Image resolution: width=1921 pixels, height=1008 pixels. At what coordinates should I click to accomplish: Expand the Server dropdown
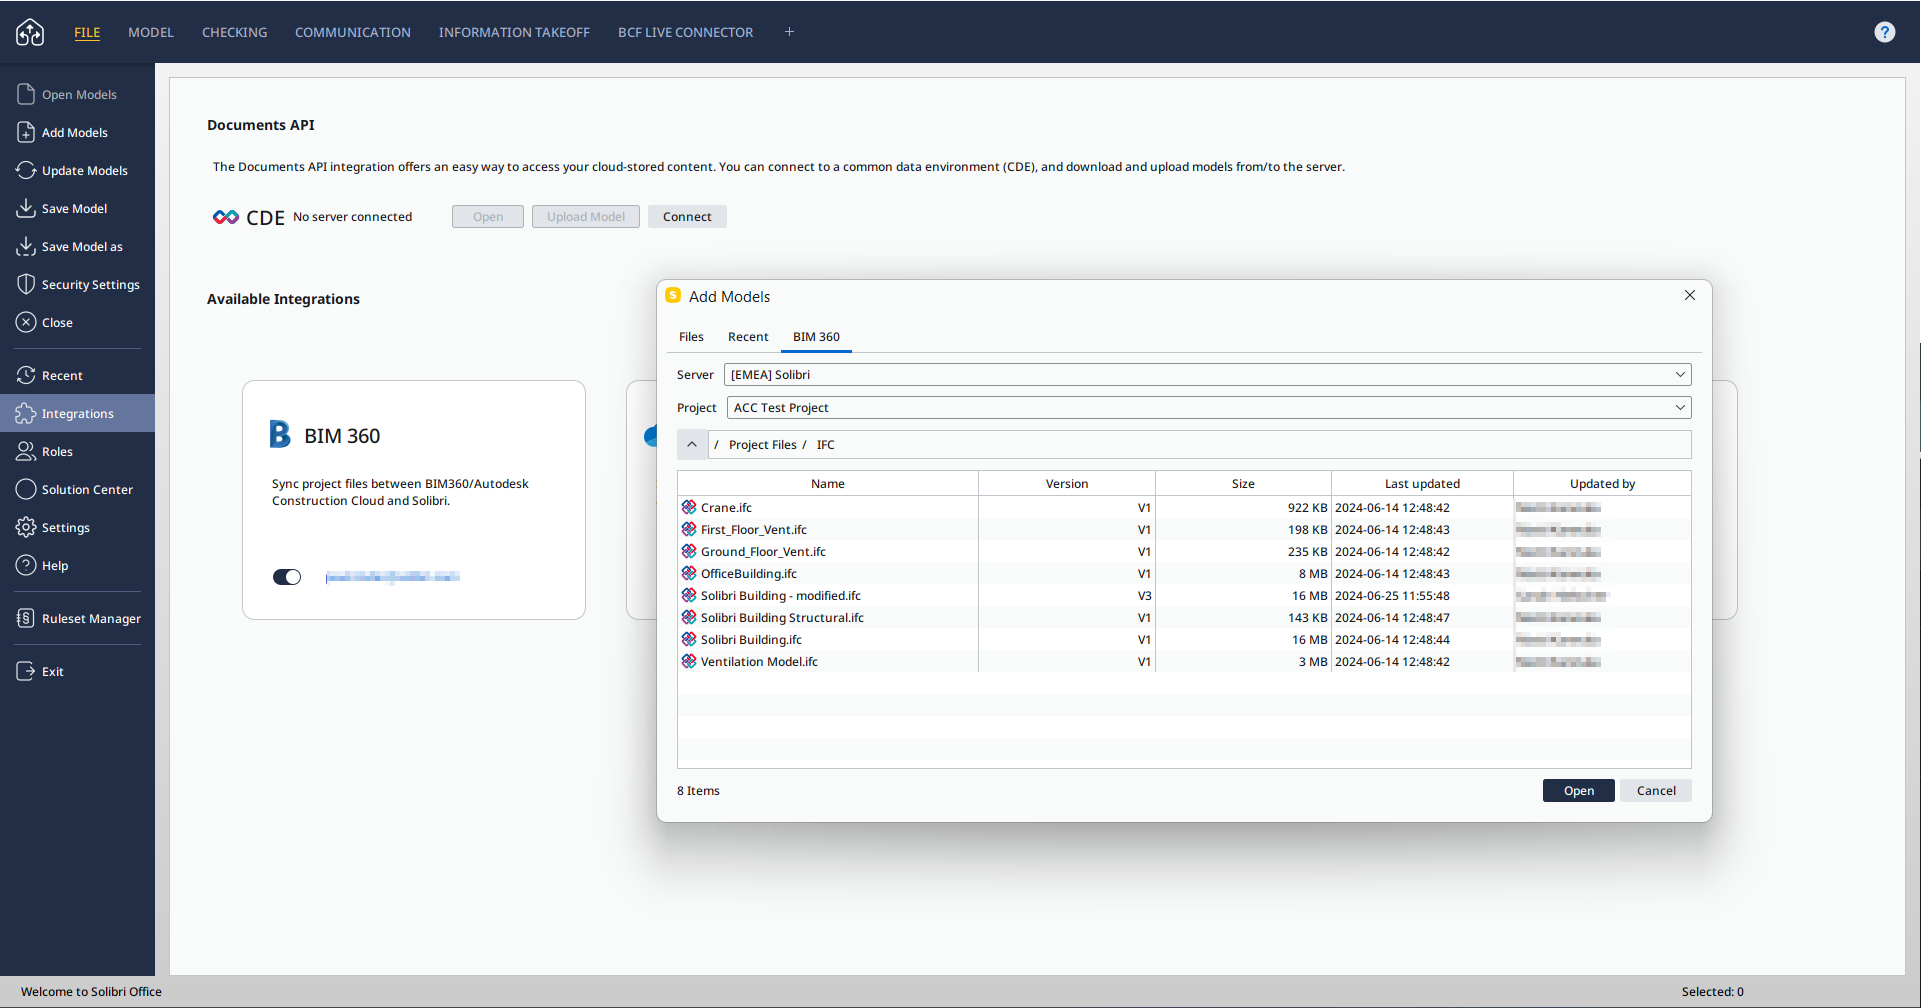[1680, 375]
